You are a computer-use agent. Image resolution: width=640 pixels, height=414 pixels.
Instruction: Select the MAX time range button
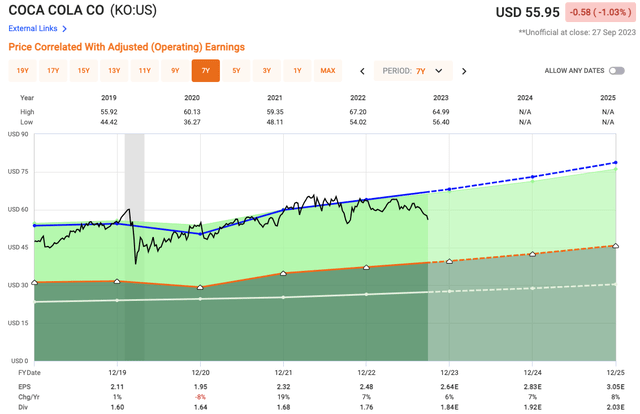click(x=327, y=71)
